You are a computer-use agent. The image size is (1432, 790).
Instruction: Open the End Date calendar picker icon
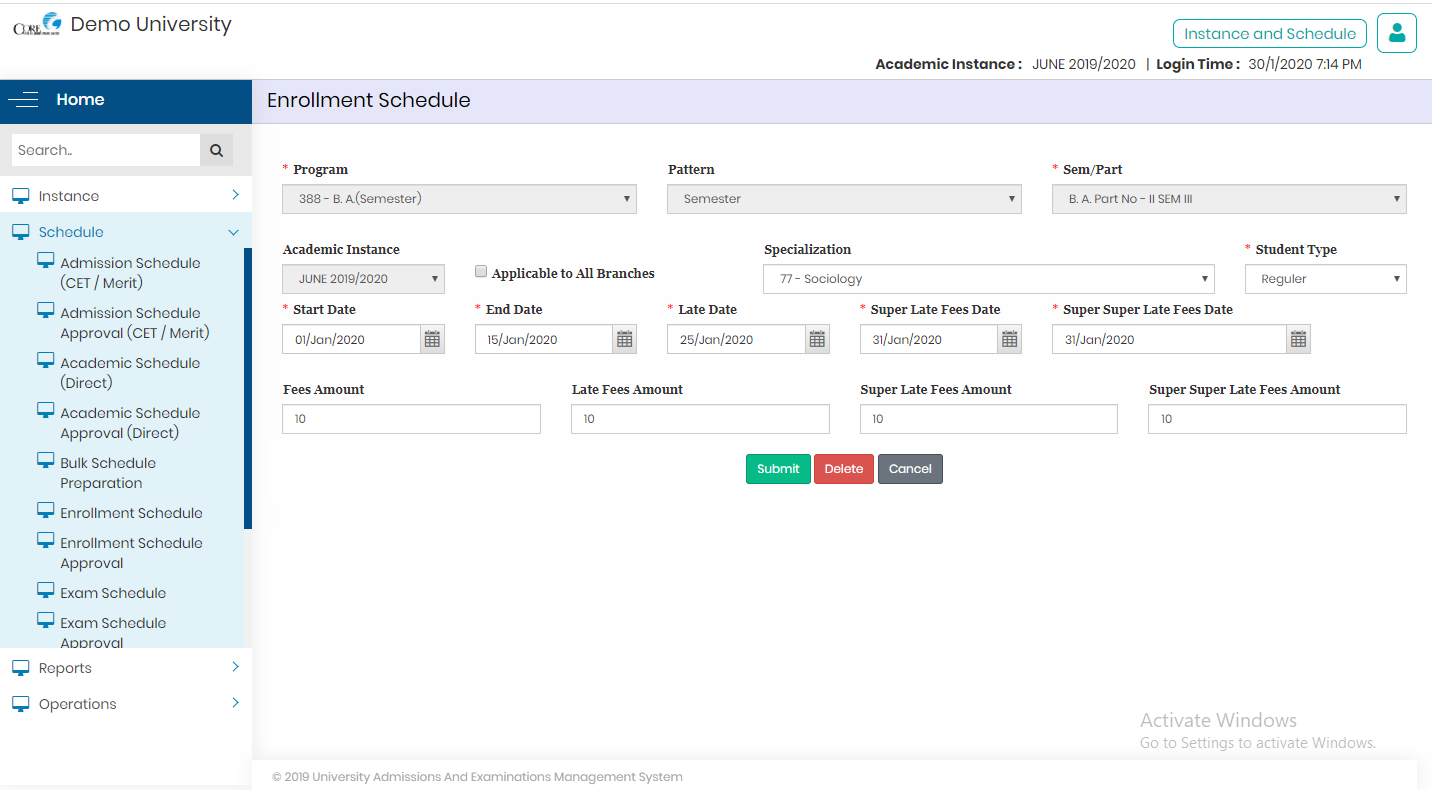[624, 340]
